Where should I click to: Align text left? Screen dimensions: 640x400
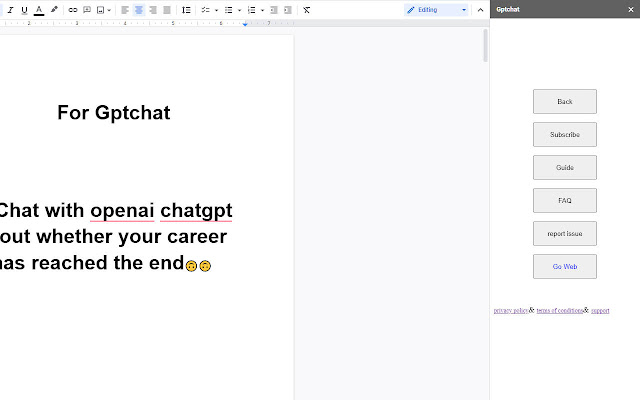[x=125, y=10]
